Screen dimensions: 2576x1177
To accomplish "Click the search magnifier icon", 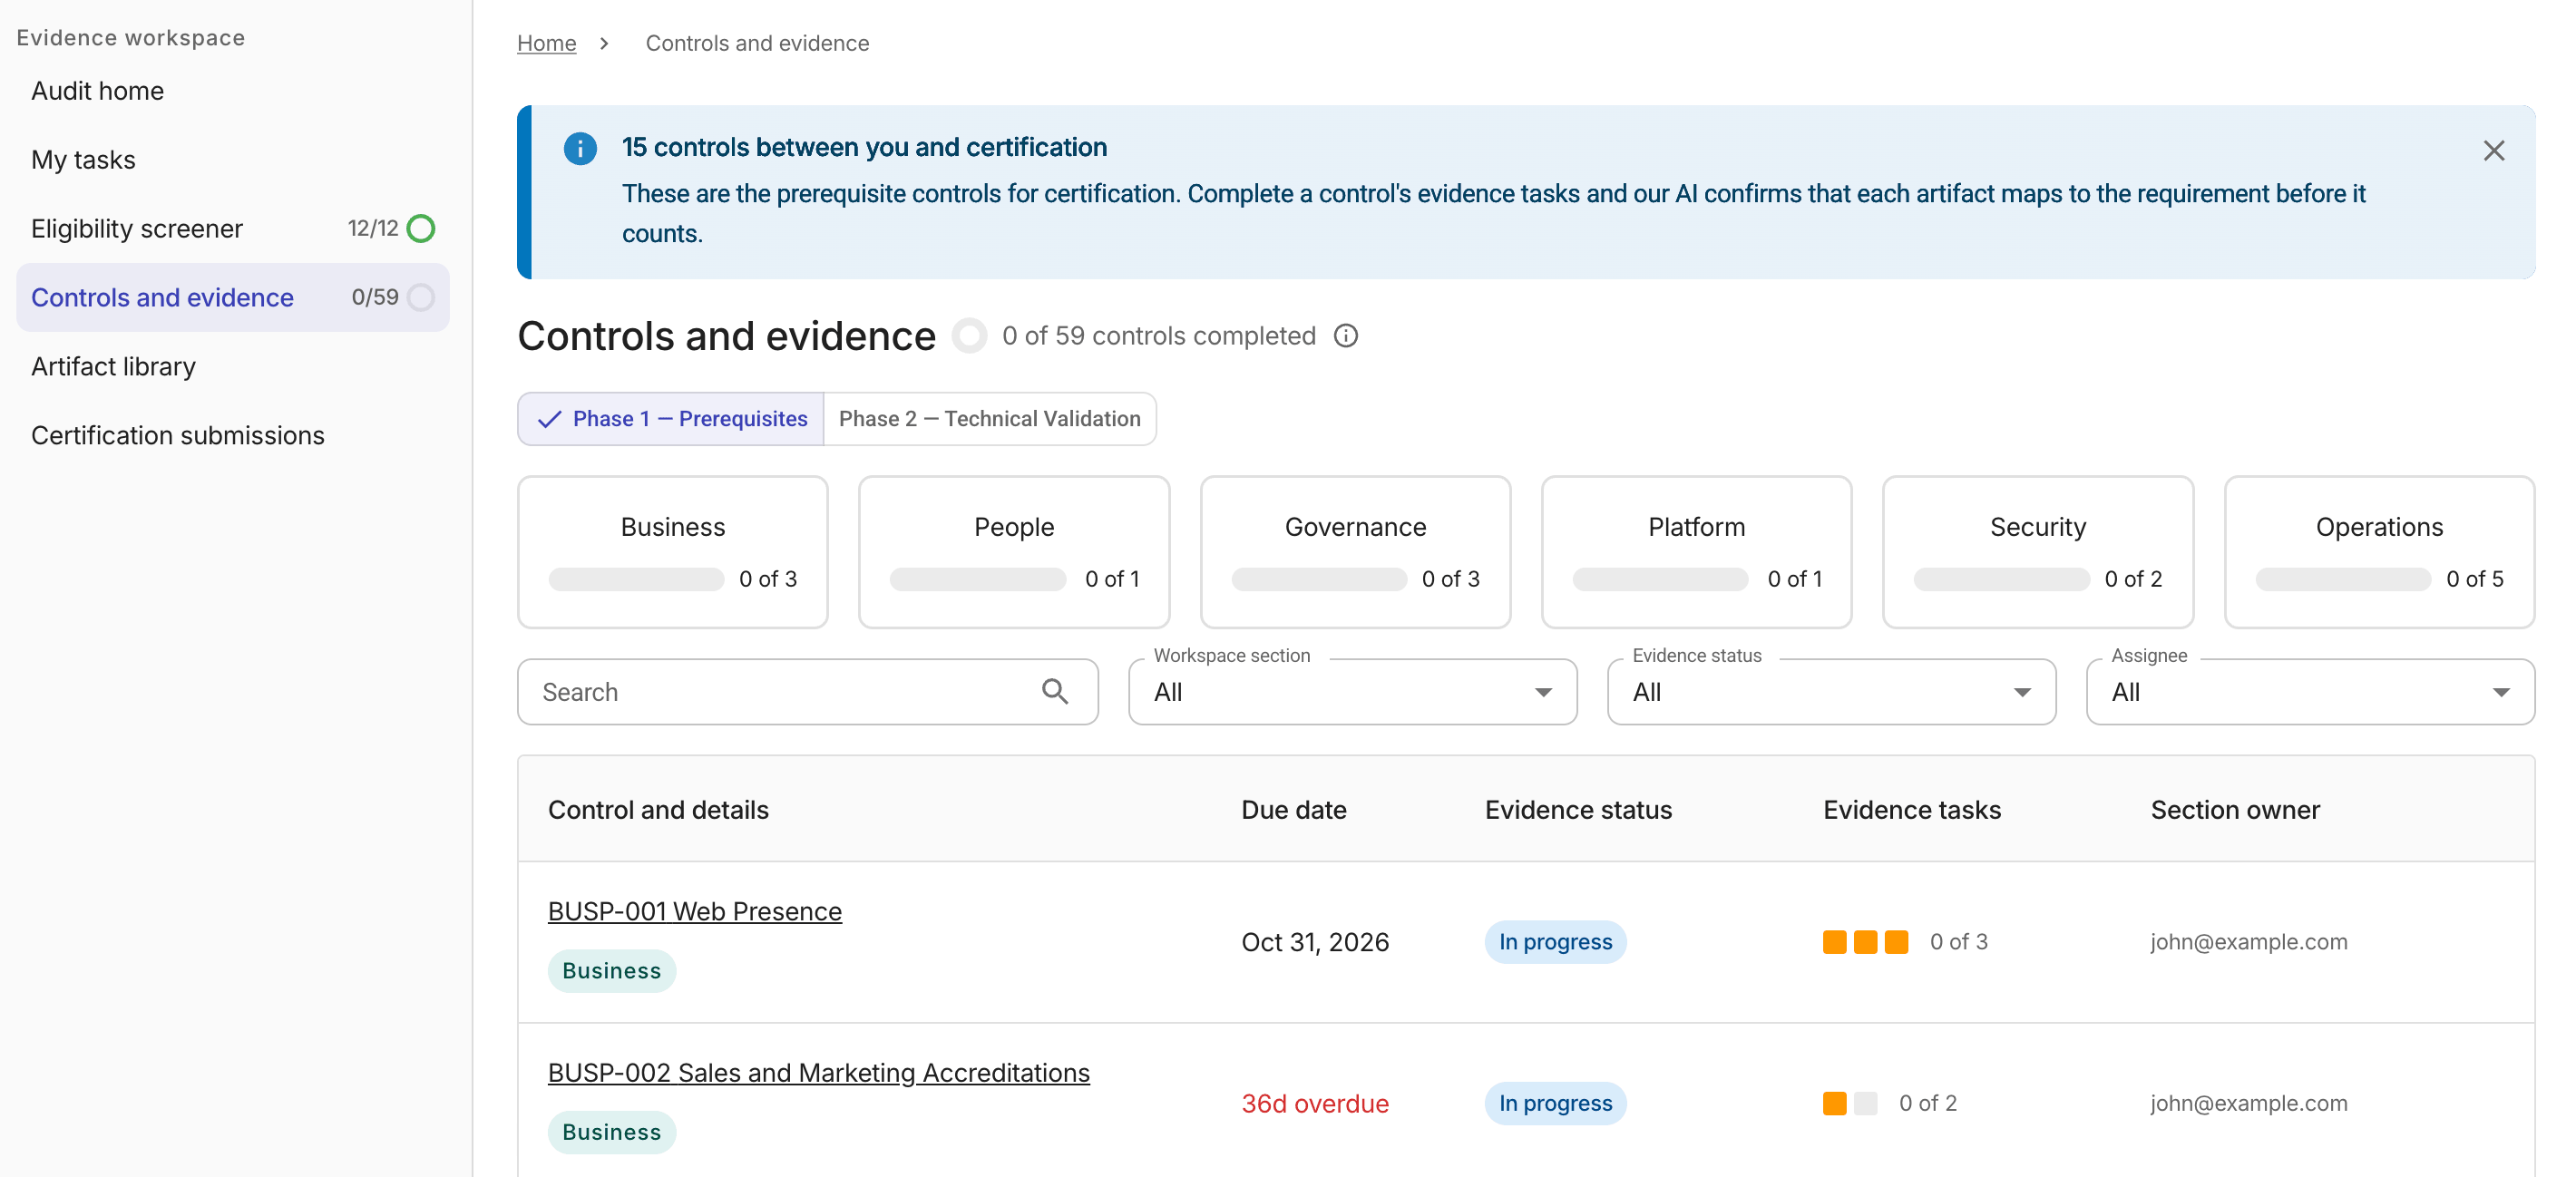I will click(1055, 691).
